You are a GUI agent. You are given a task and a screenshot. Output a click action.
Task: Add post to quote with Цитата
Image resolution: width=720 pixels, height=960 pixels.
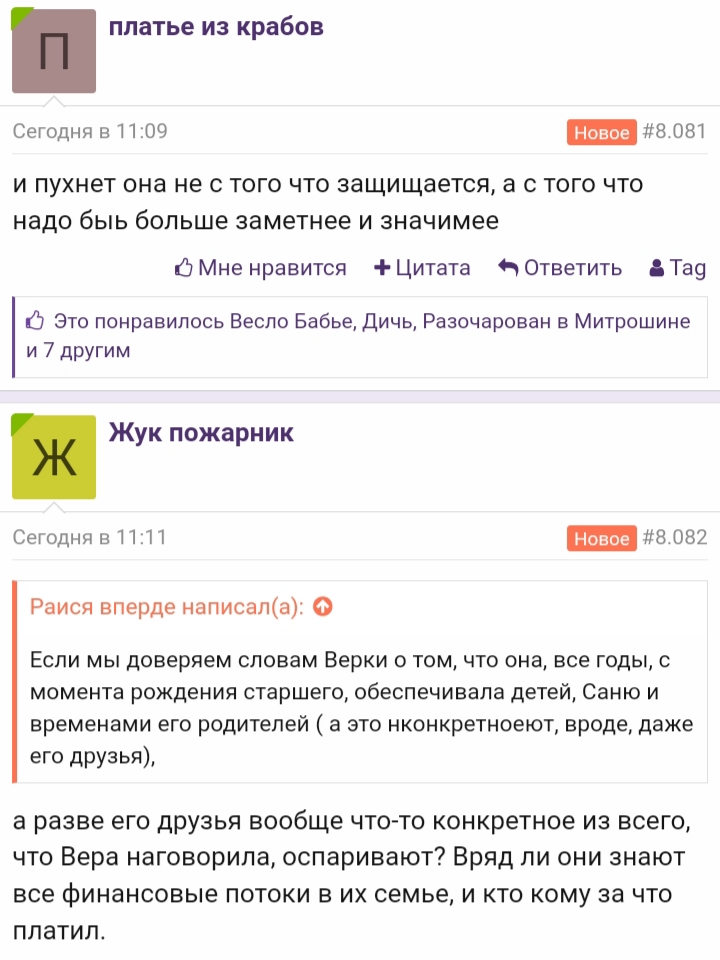coord(422,268)
